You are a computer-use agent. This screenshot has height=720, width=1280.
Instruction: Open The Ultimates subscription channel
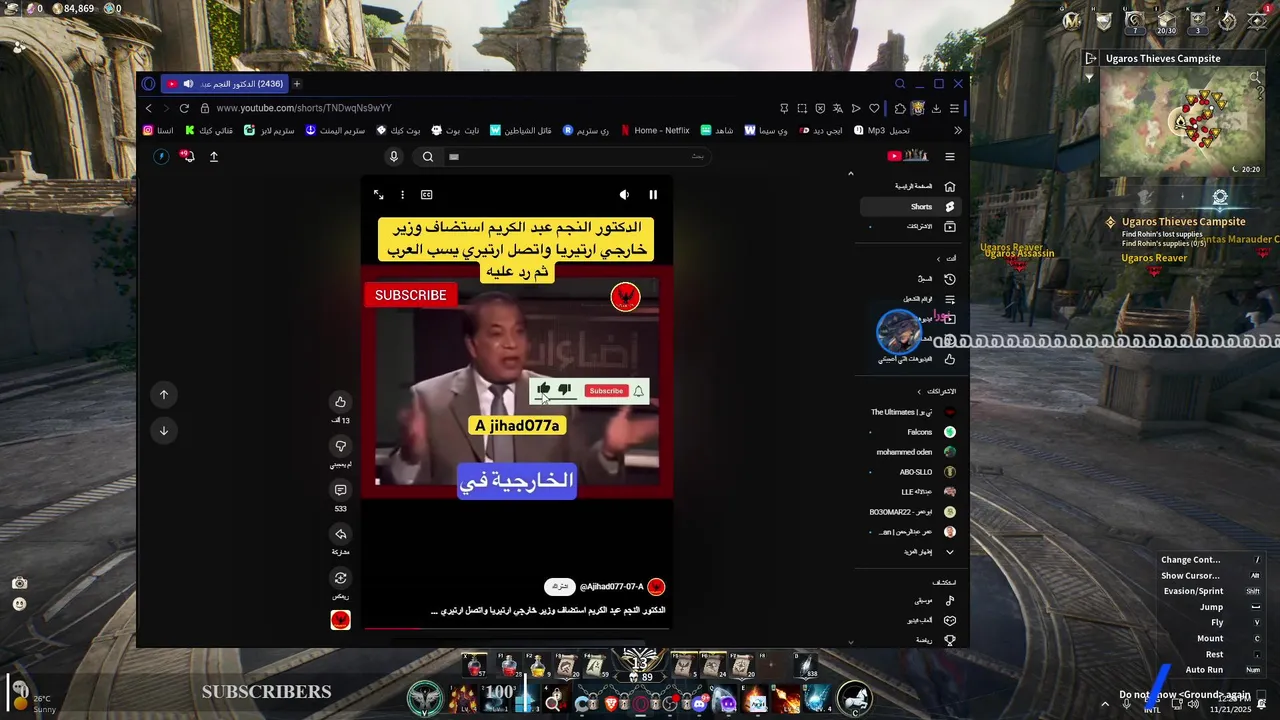910,412
